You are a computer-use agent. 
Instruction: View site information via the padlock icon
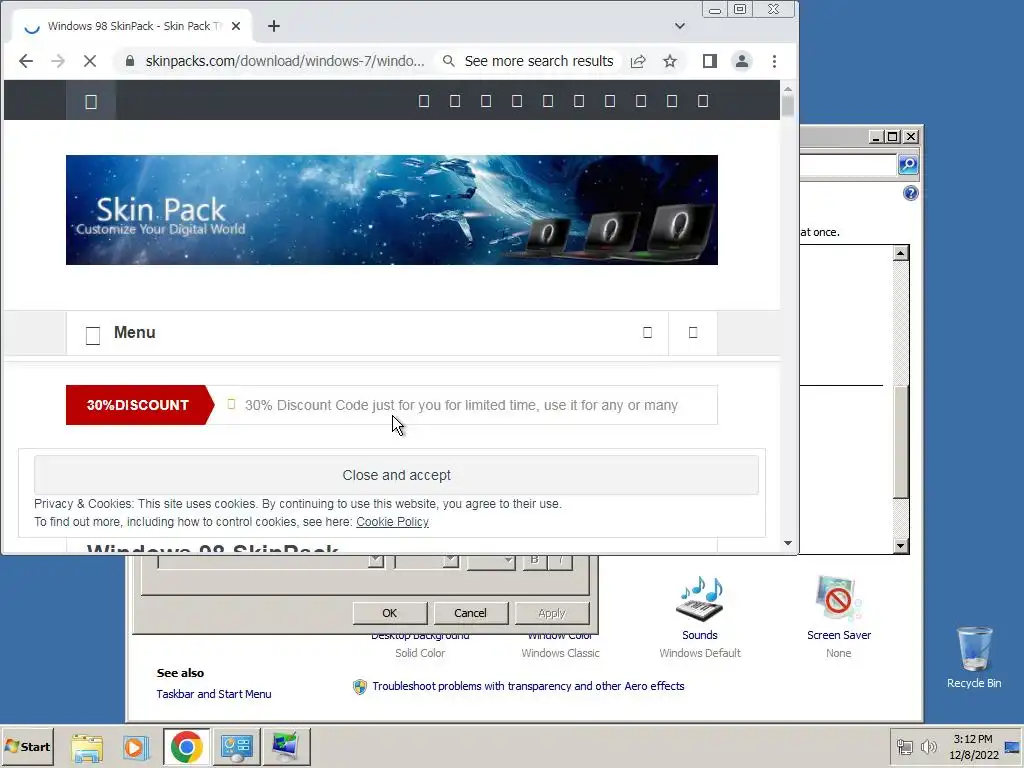click(130, 61)
